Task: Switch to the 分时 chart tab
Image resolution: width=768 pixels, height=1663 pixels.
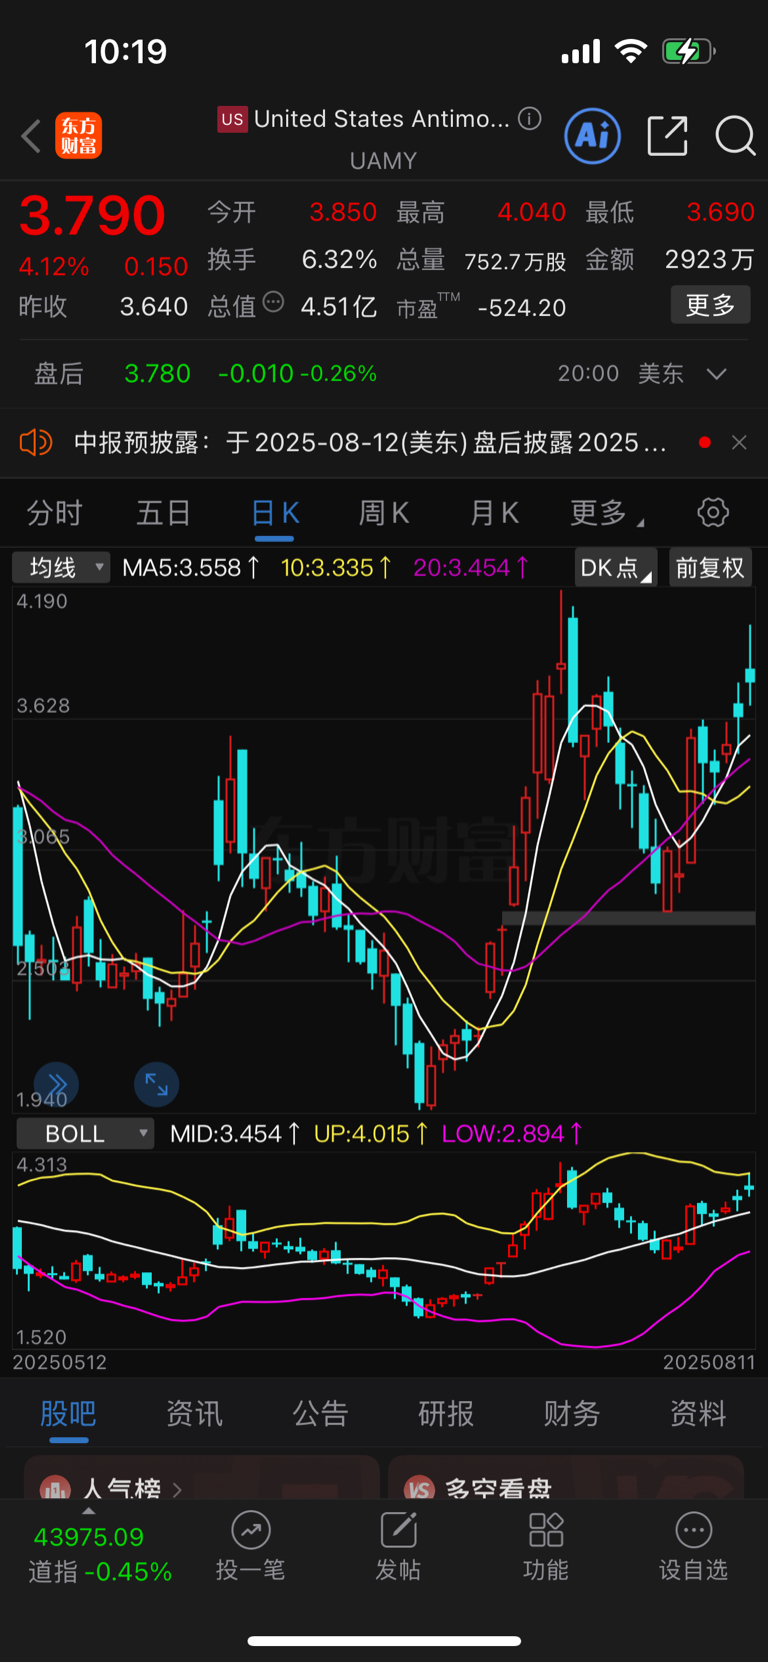Action: point(54,513)
